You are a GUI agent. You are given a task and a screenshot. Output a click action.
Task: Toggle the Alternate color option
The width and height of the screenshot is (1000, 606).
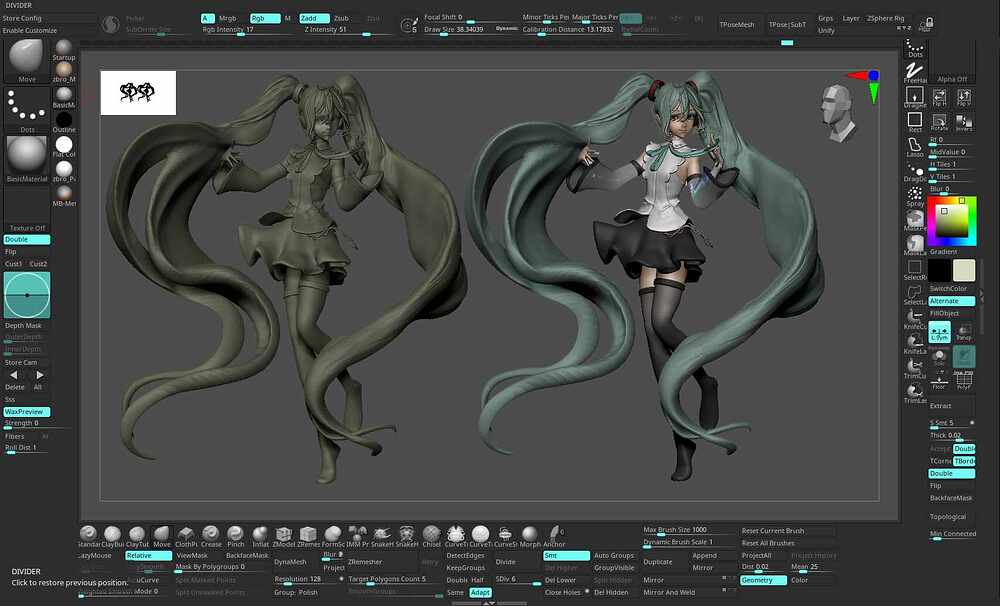point(952,301)
